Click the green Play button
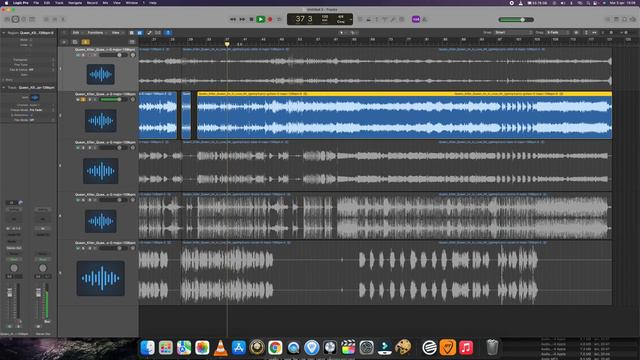 coord(260,19)
